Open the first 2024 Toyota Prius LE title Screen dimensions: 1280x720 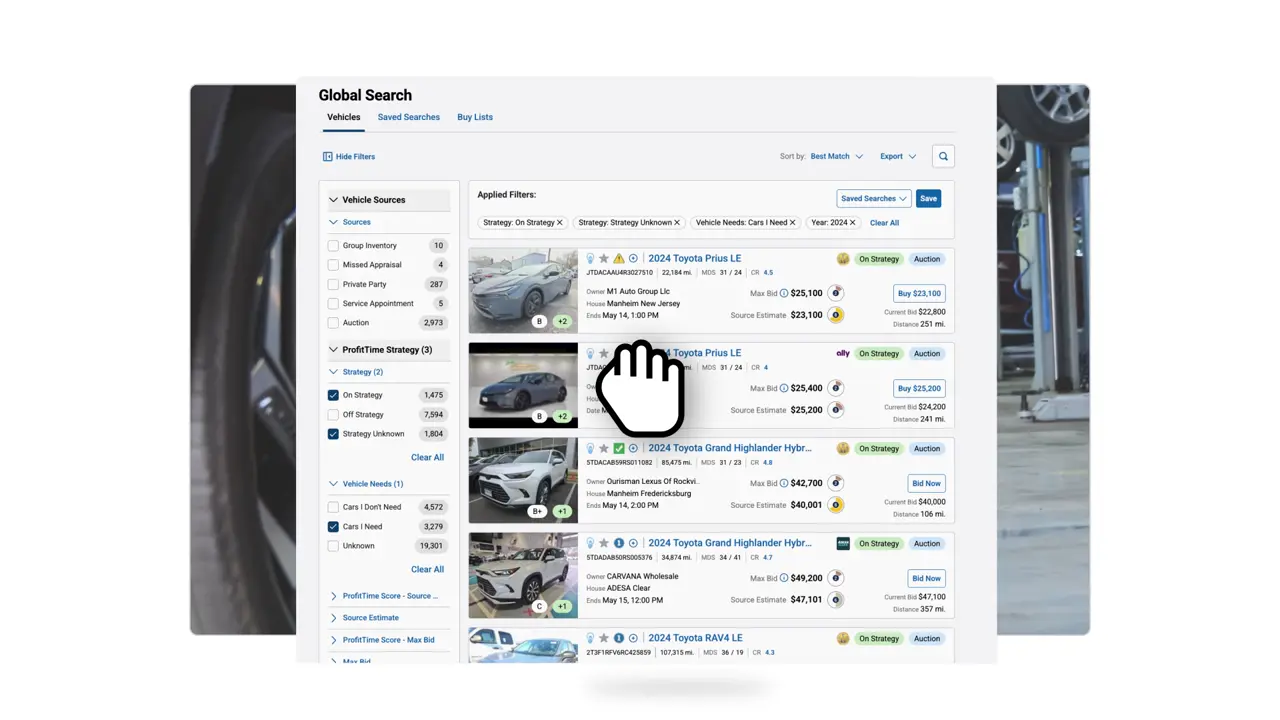[x=695, y=259]
